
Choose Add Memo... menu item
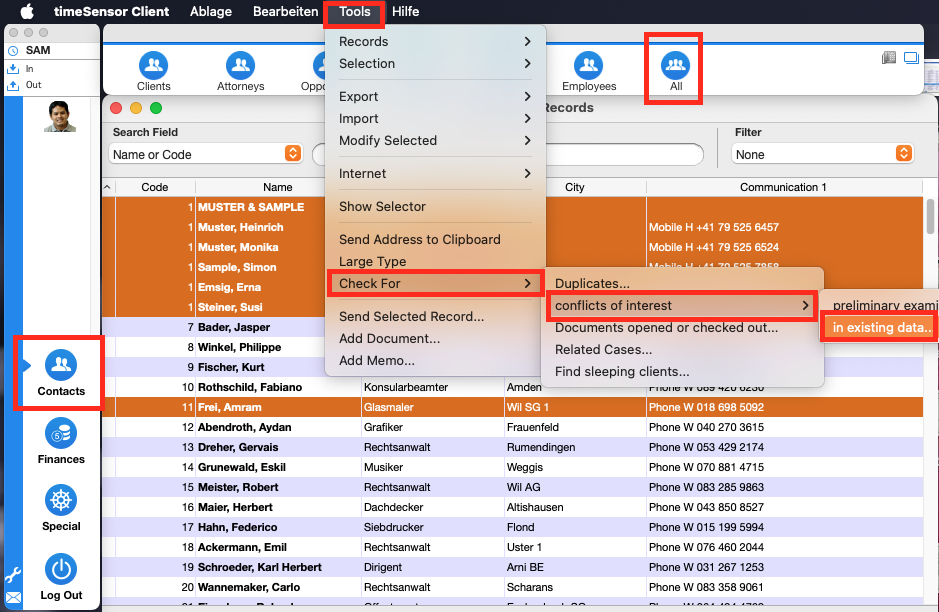pyautogui.click(x=435, y=360)
